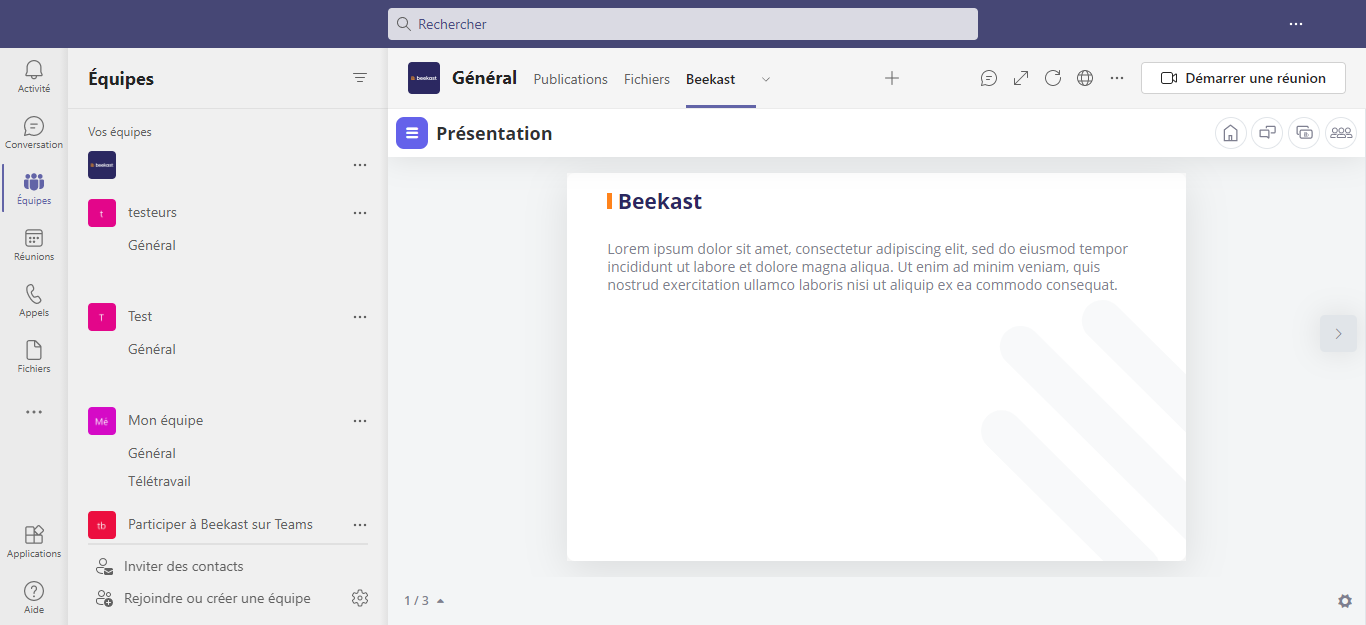This screenshot has width=1366, height=625.
Task: Click the Beekast home icon button
Action: click(1231, 133)
